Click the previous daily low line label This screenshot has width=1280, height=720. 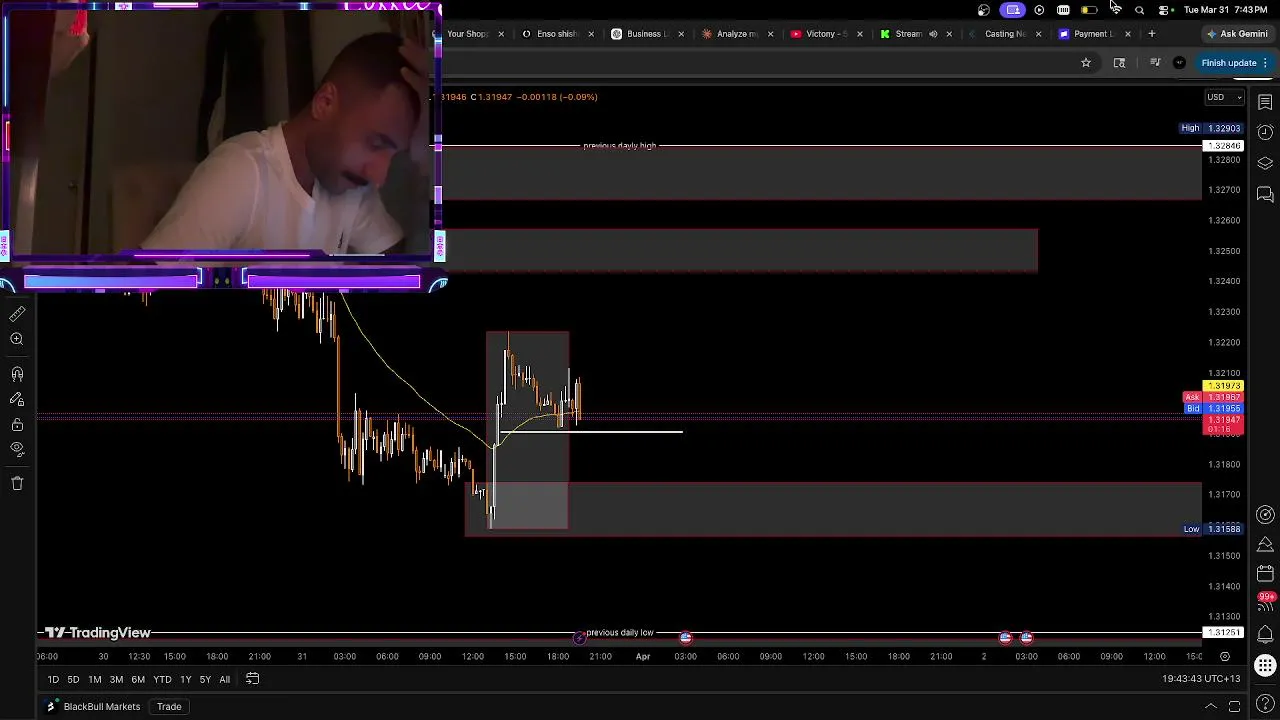(620, 633)
